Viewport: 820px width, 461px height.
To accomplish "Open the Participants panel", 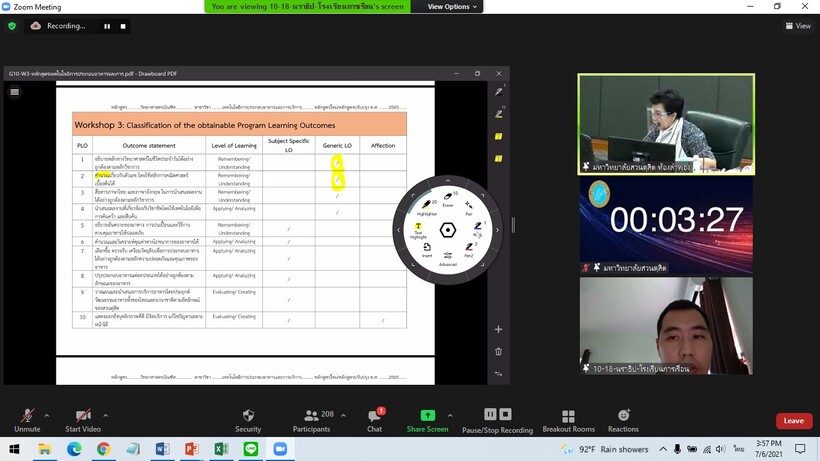I will (312, 421).
